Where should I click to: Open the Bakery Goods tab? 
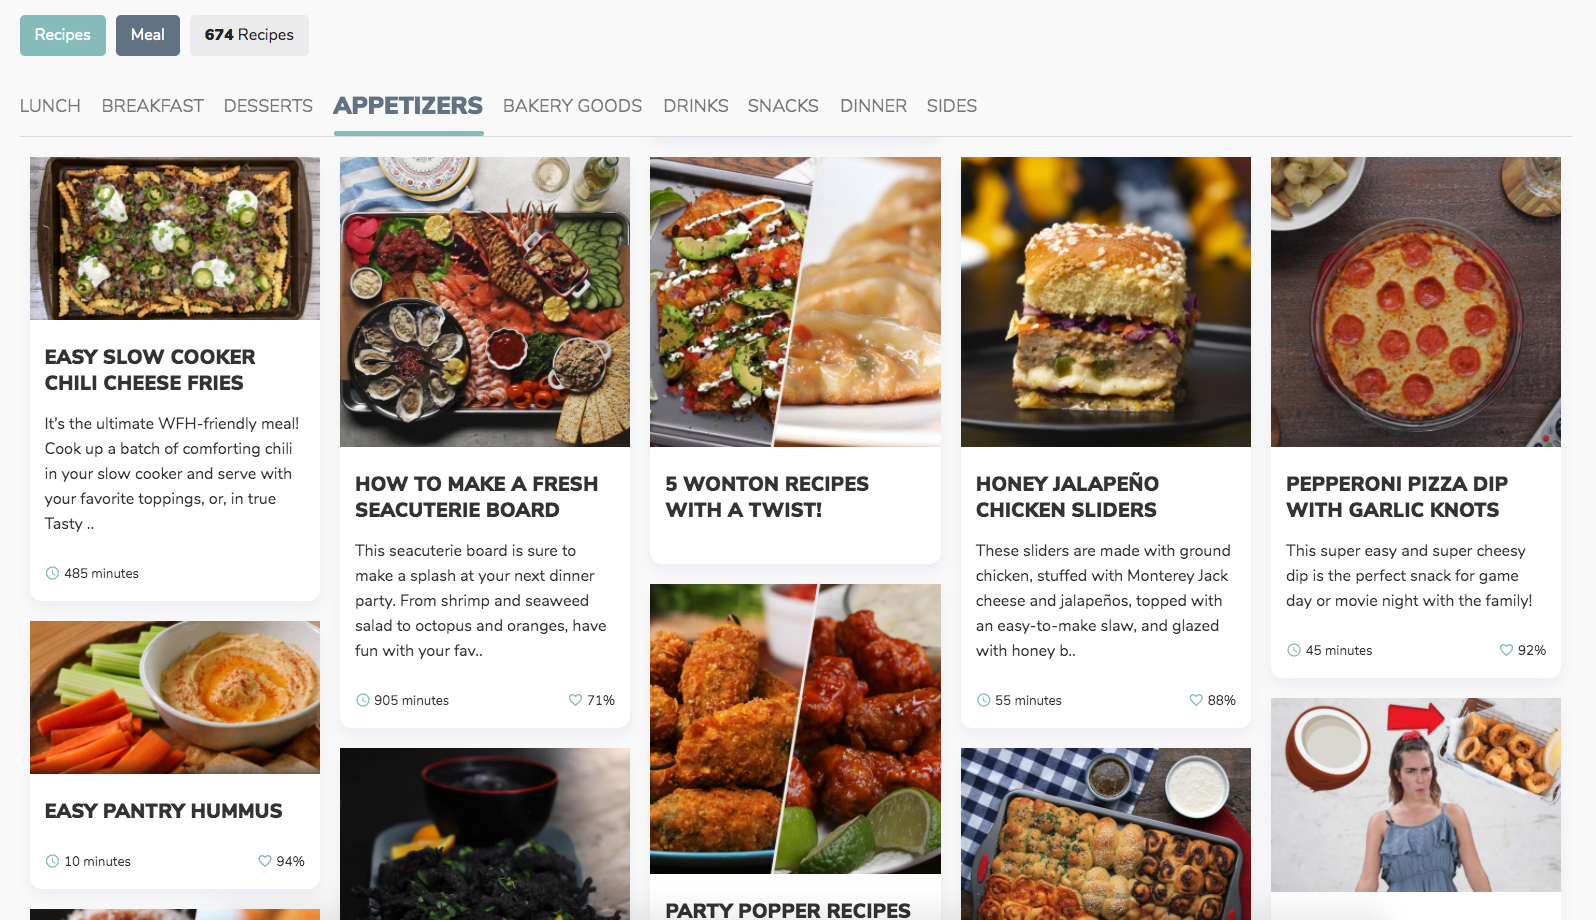coord(572,106)
